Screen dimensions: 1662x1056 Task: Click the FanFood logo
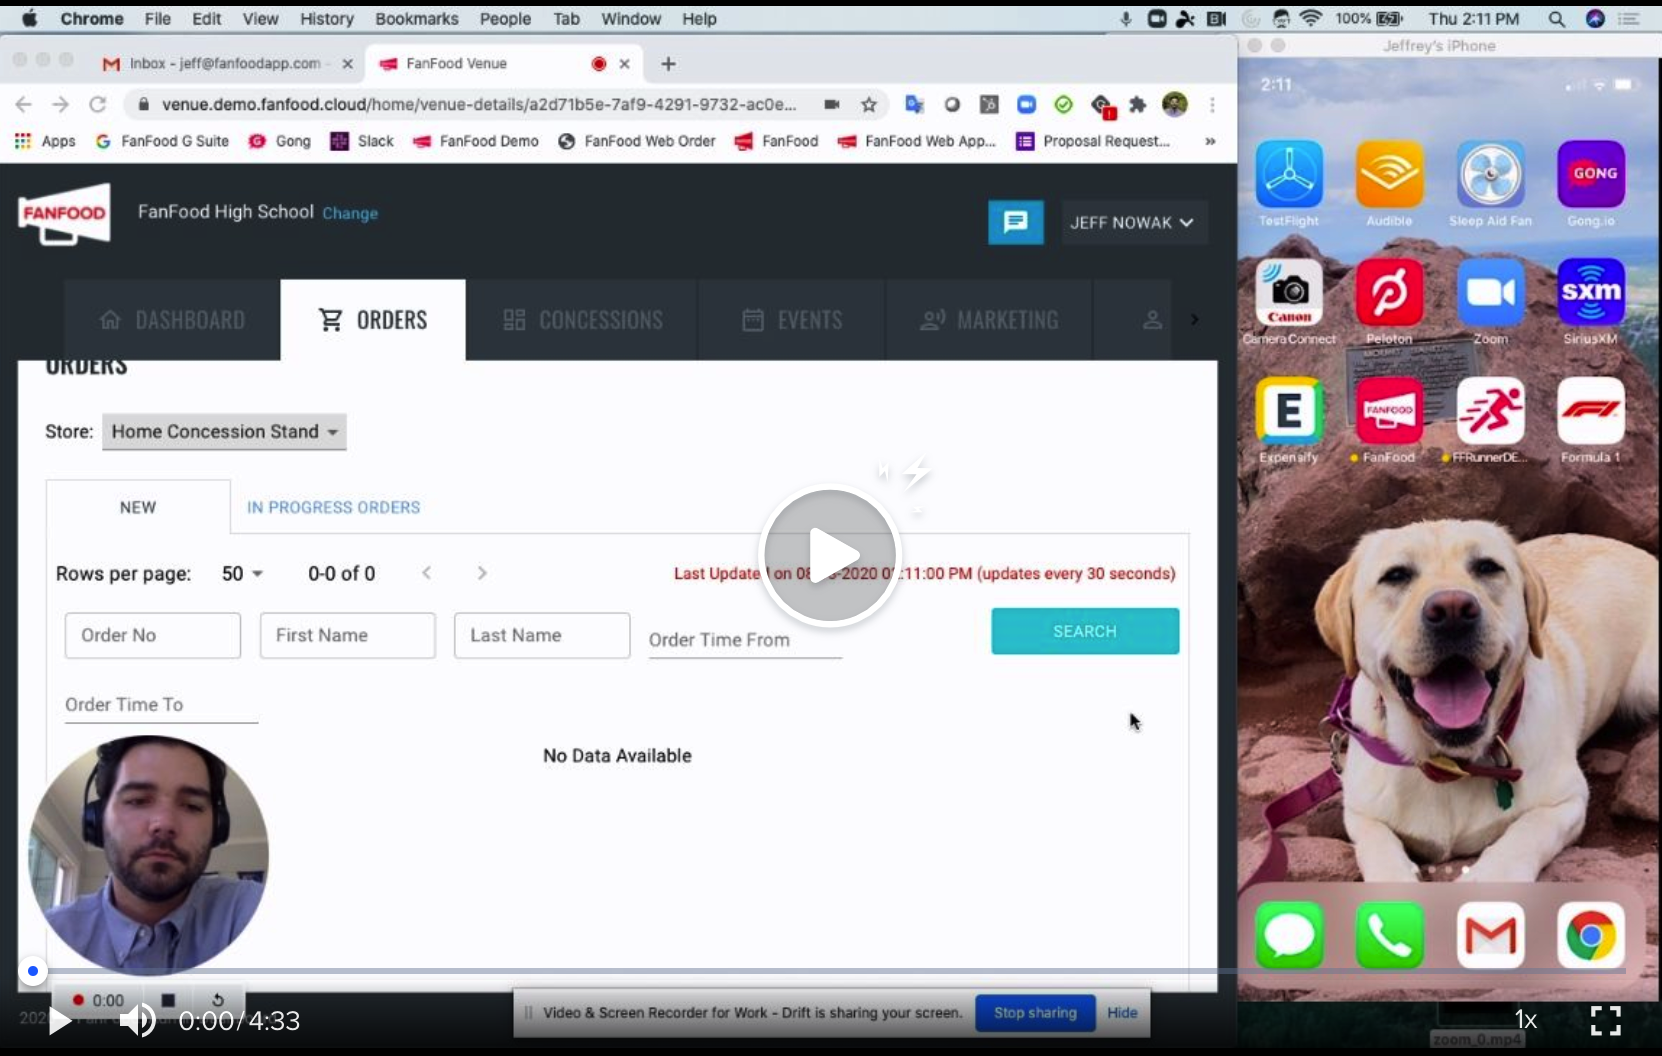click(x=64, y=213)
